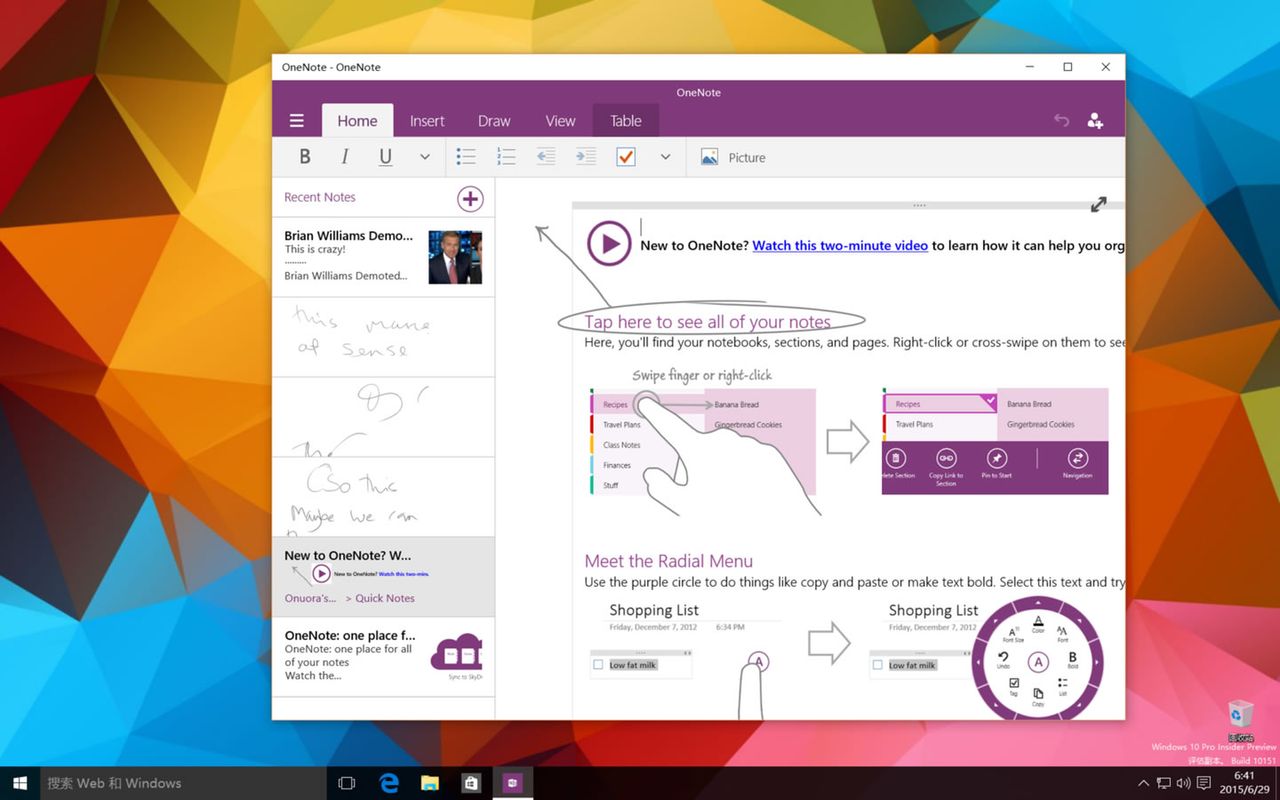The image size is (1280, 800).
Task: Launch Edge browser from taskbar
Action: coord(389,783)
